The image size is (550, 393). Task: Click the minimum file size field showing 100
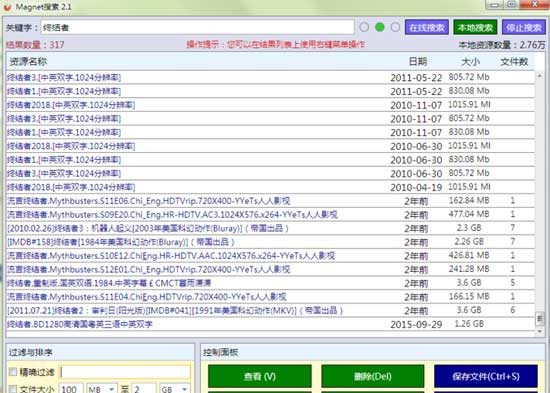pyautogui.click(x=71, y=389)
